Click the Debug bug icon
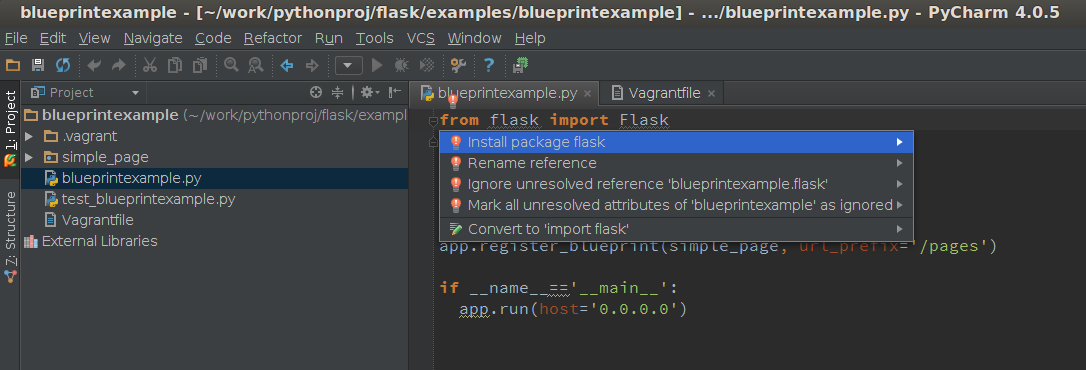The image size is (1086, 370). 401,65
